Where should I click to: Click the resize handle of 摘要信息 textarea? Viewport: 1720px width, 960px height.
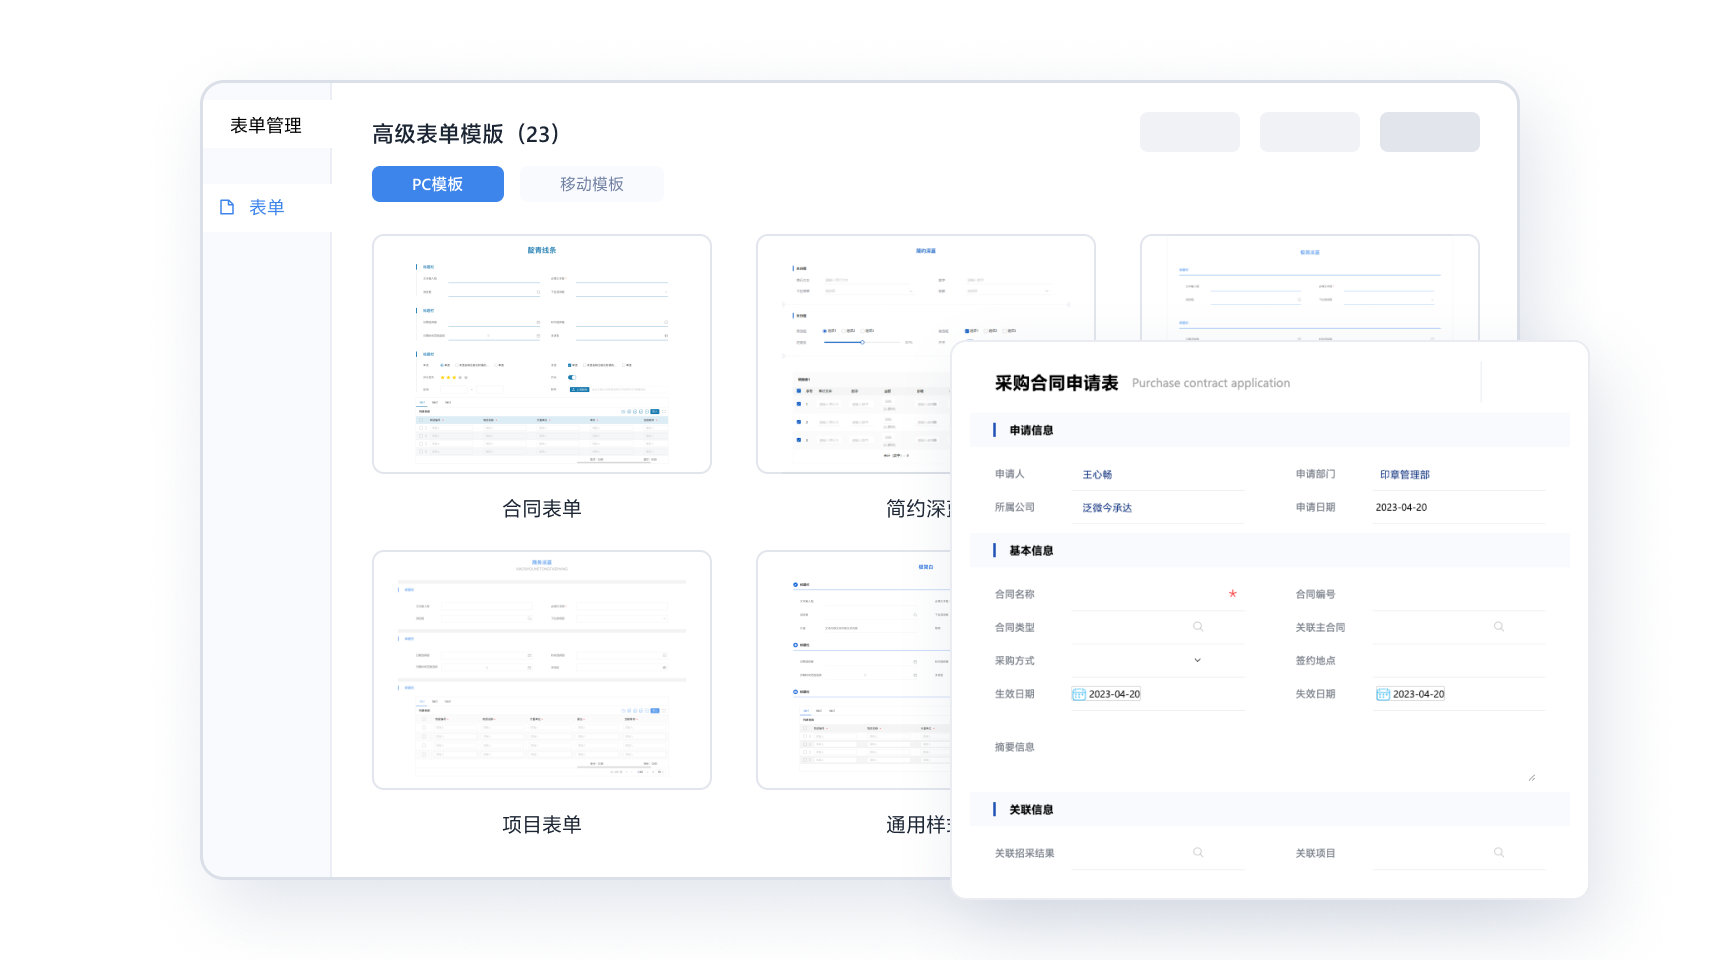click(x=1532, y=777)
